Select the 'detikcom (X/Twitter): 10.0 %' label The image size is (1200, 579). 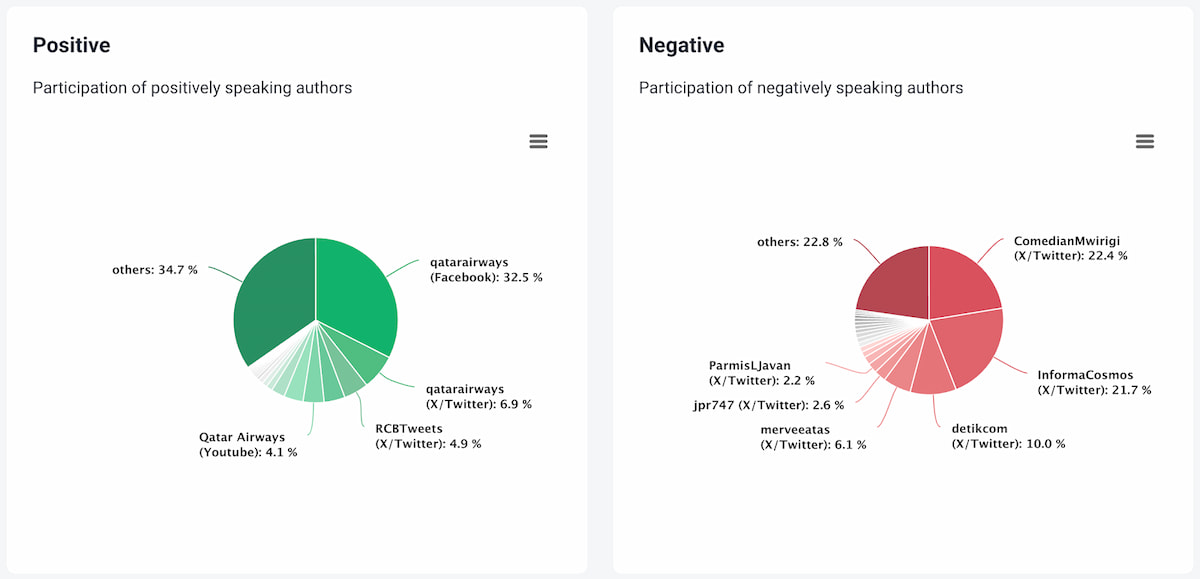tap(1008, 436)
